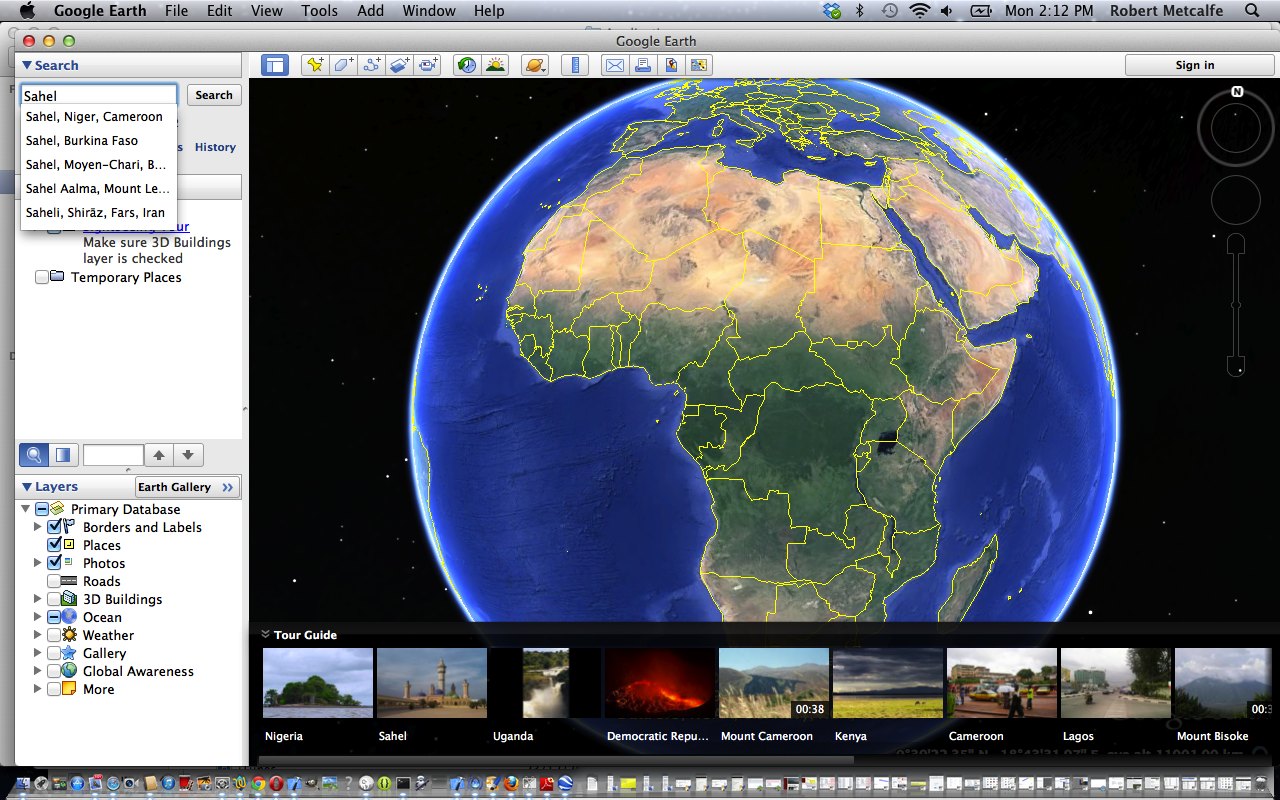
Task: Click the Email envelope toolbar icon
Action: pos(614,65)
